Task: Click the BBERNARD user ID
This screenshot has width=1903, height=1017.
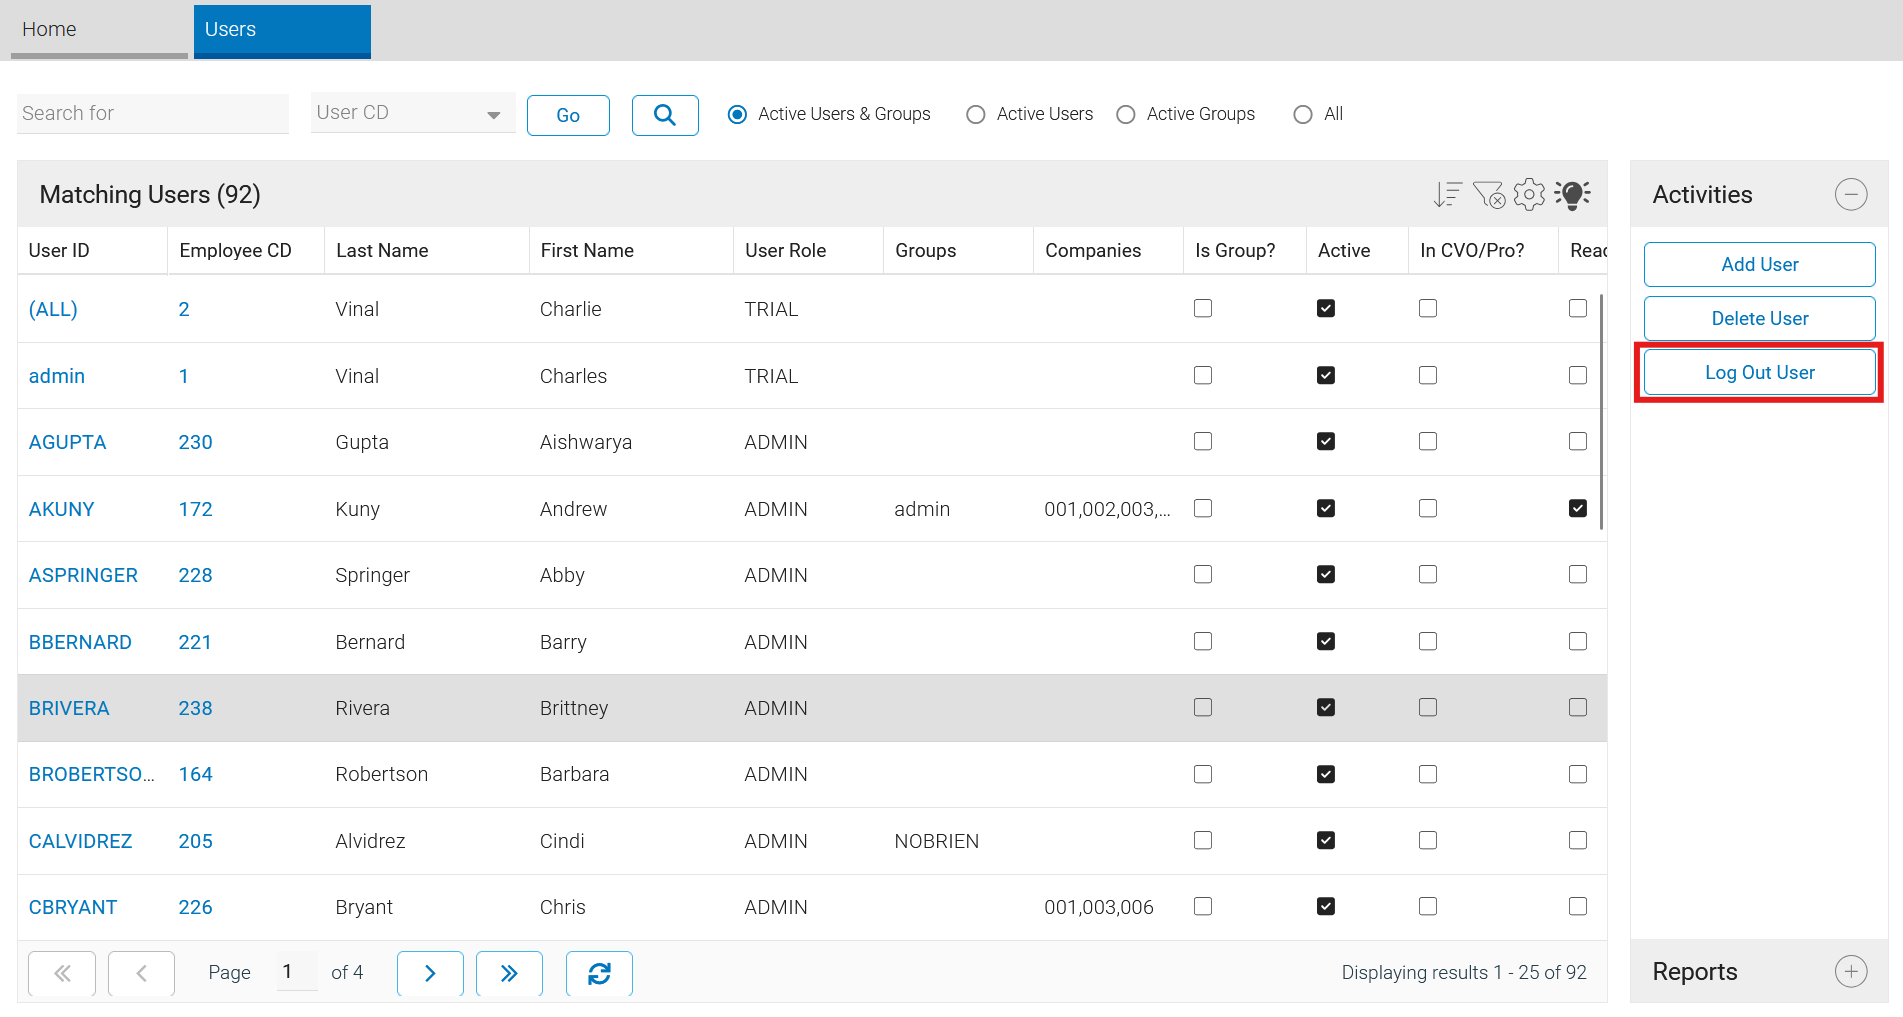Action: coord(80,642)
